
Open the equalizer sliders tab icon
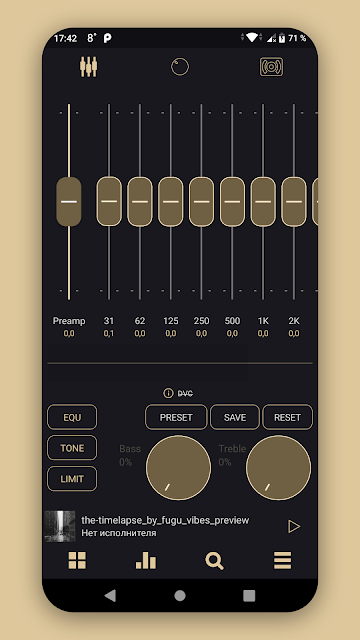coord(89,67)
